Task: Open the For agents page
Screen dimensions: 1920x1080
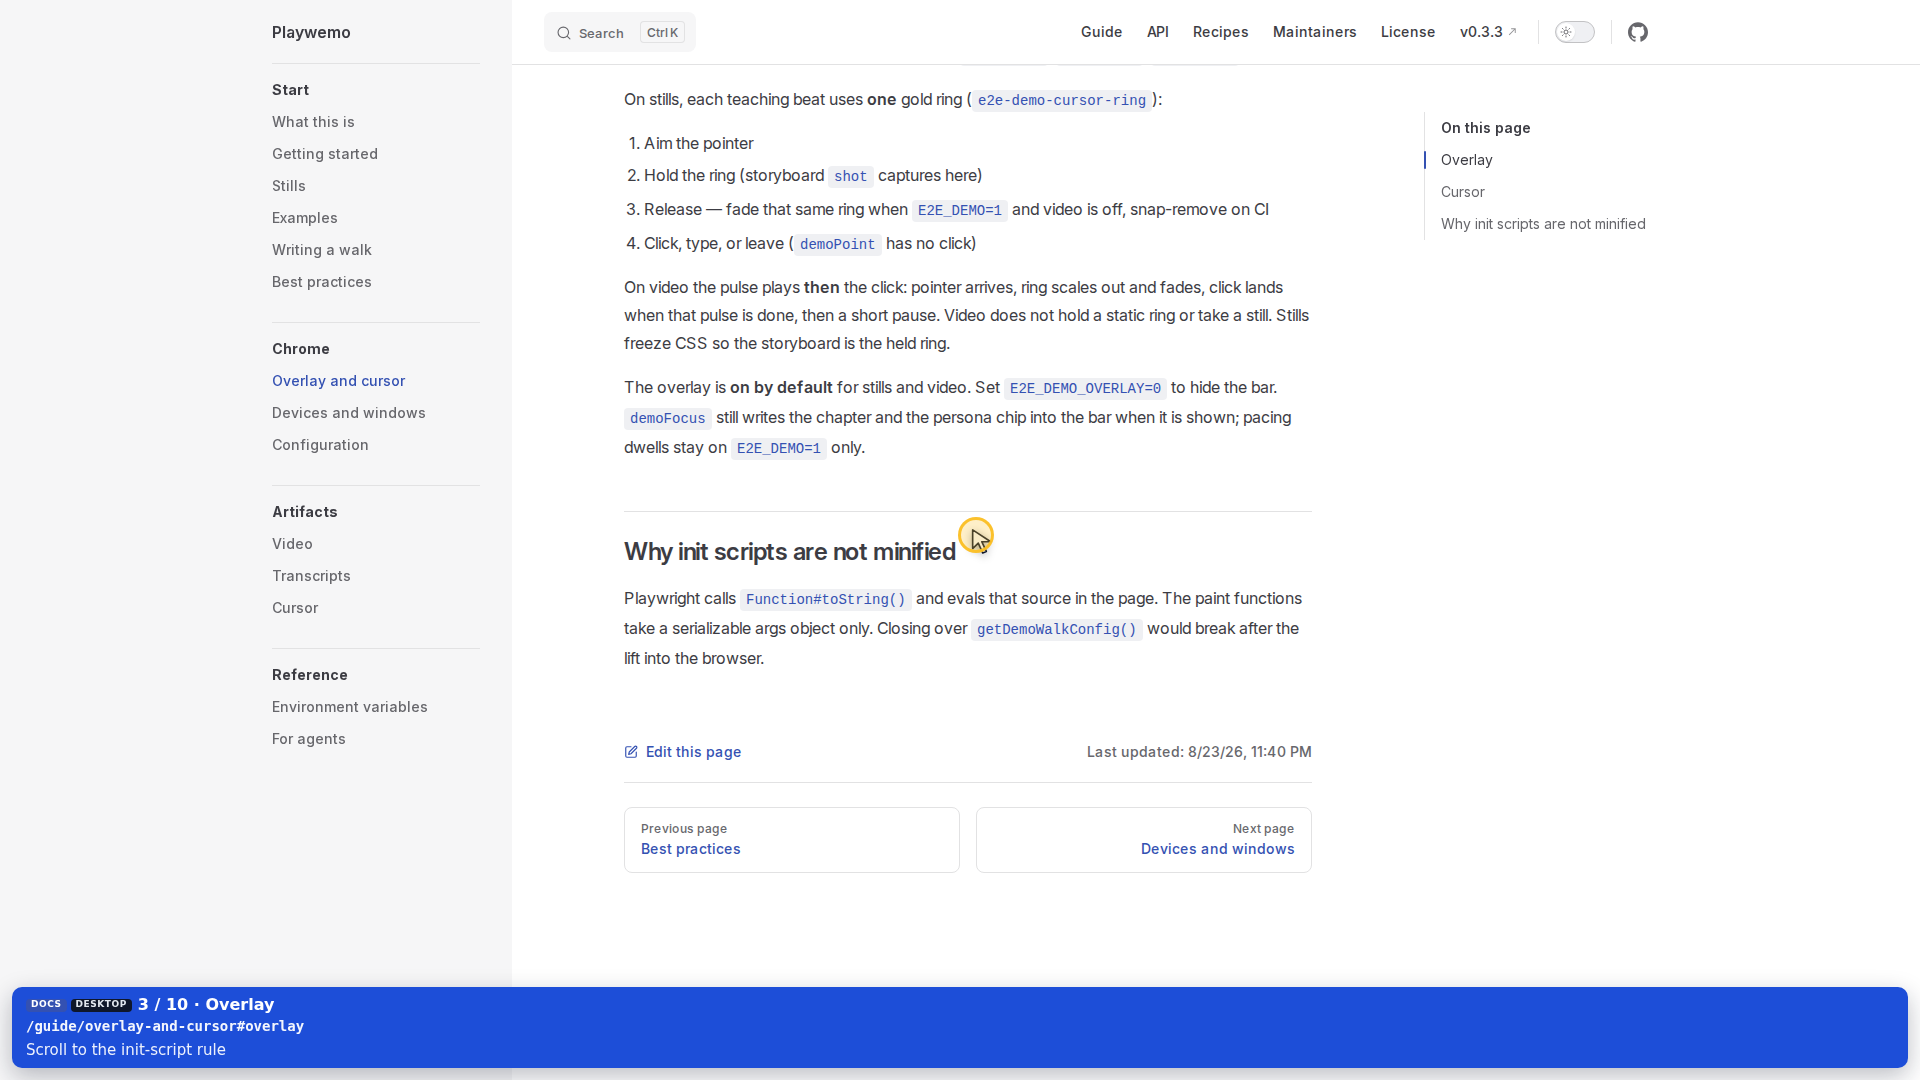Action: 309,739
